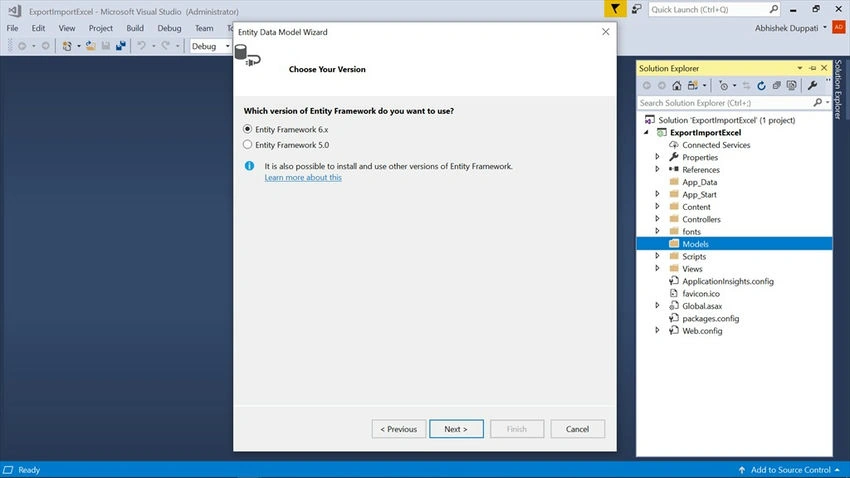Select favicon.ico in Solution Explorer
This screenshot has width=850, height=478.
click(x=700, y=293)
